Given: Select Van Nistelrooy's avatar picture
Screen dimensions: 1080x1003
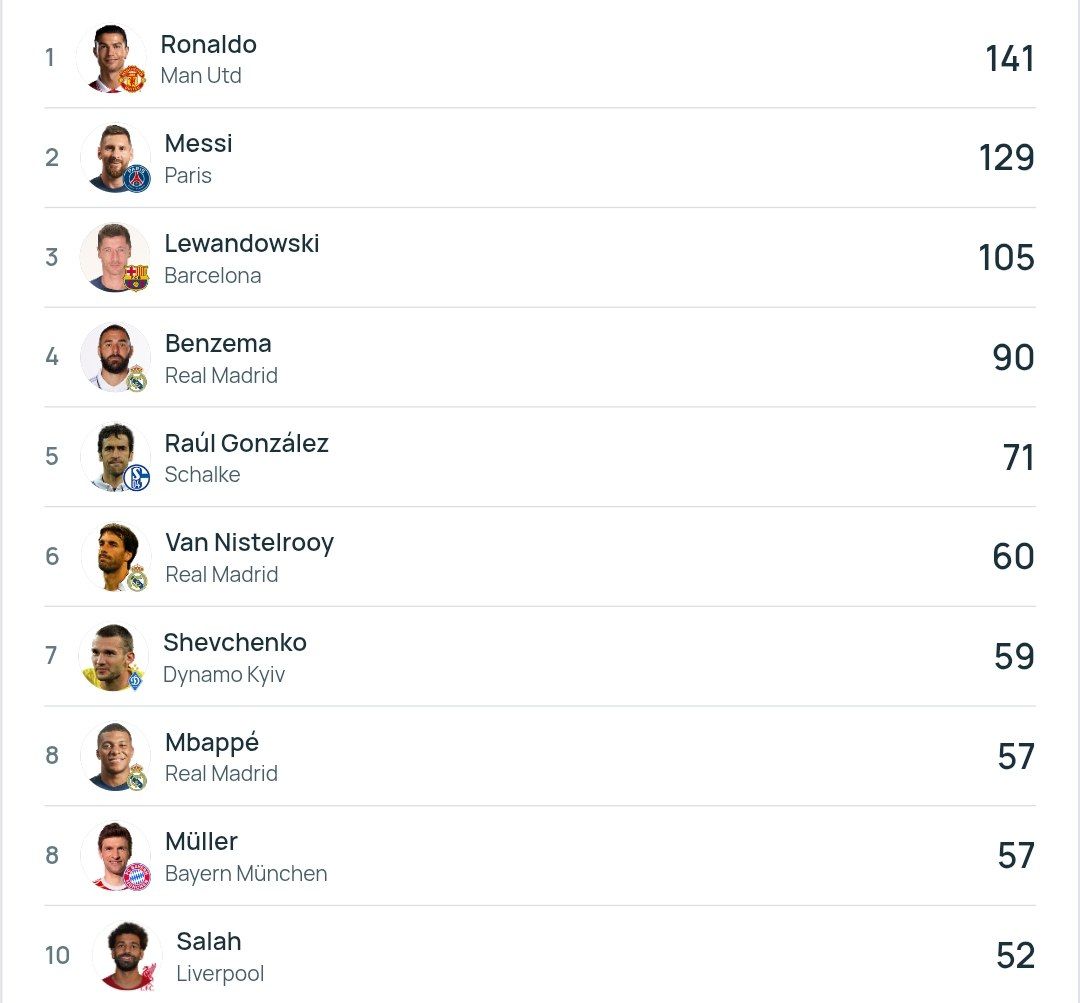Looking at the screenshot, I should pyautogui.click(x=113, y=554).
